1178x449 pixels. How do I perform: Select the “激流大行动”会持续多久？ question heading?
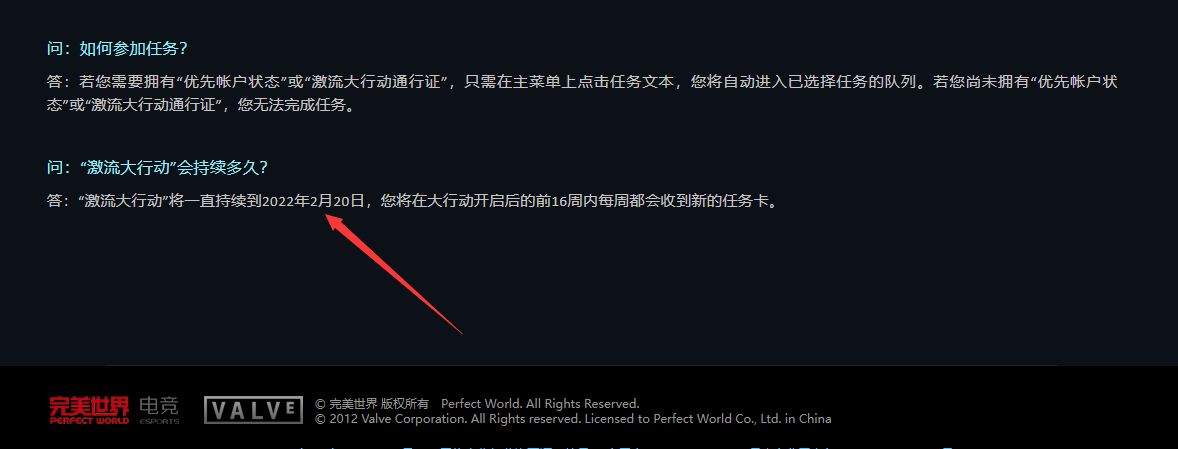click(157, 167)
